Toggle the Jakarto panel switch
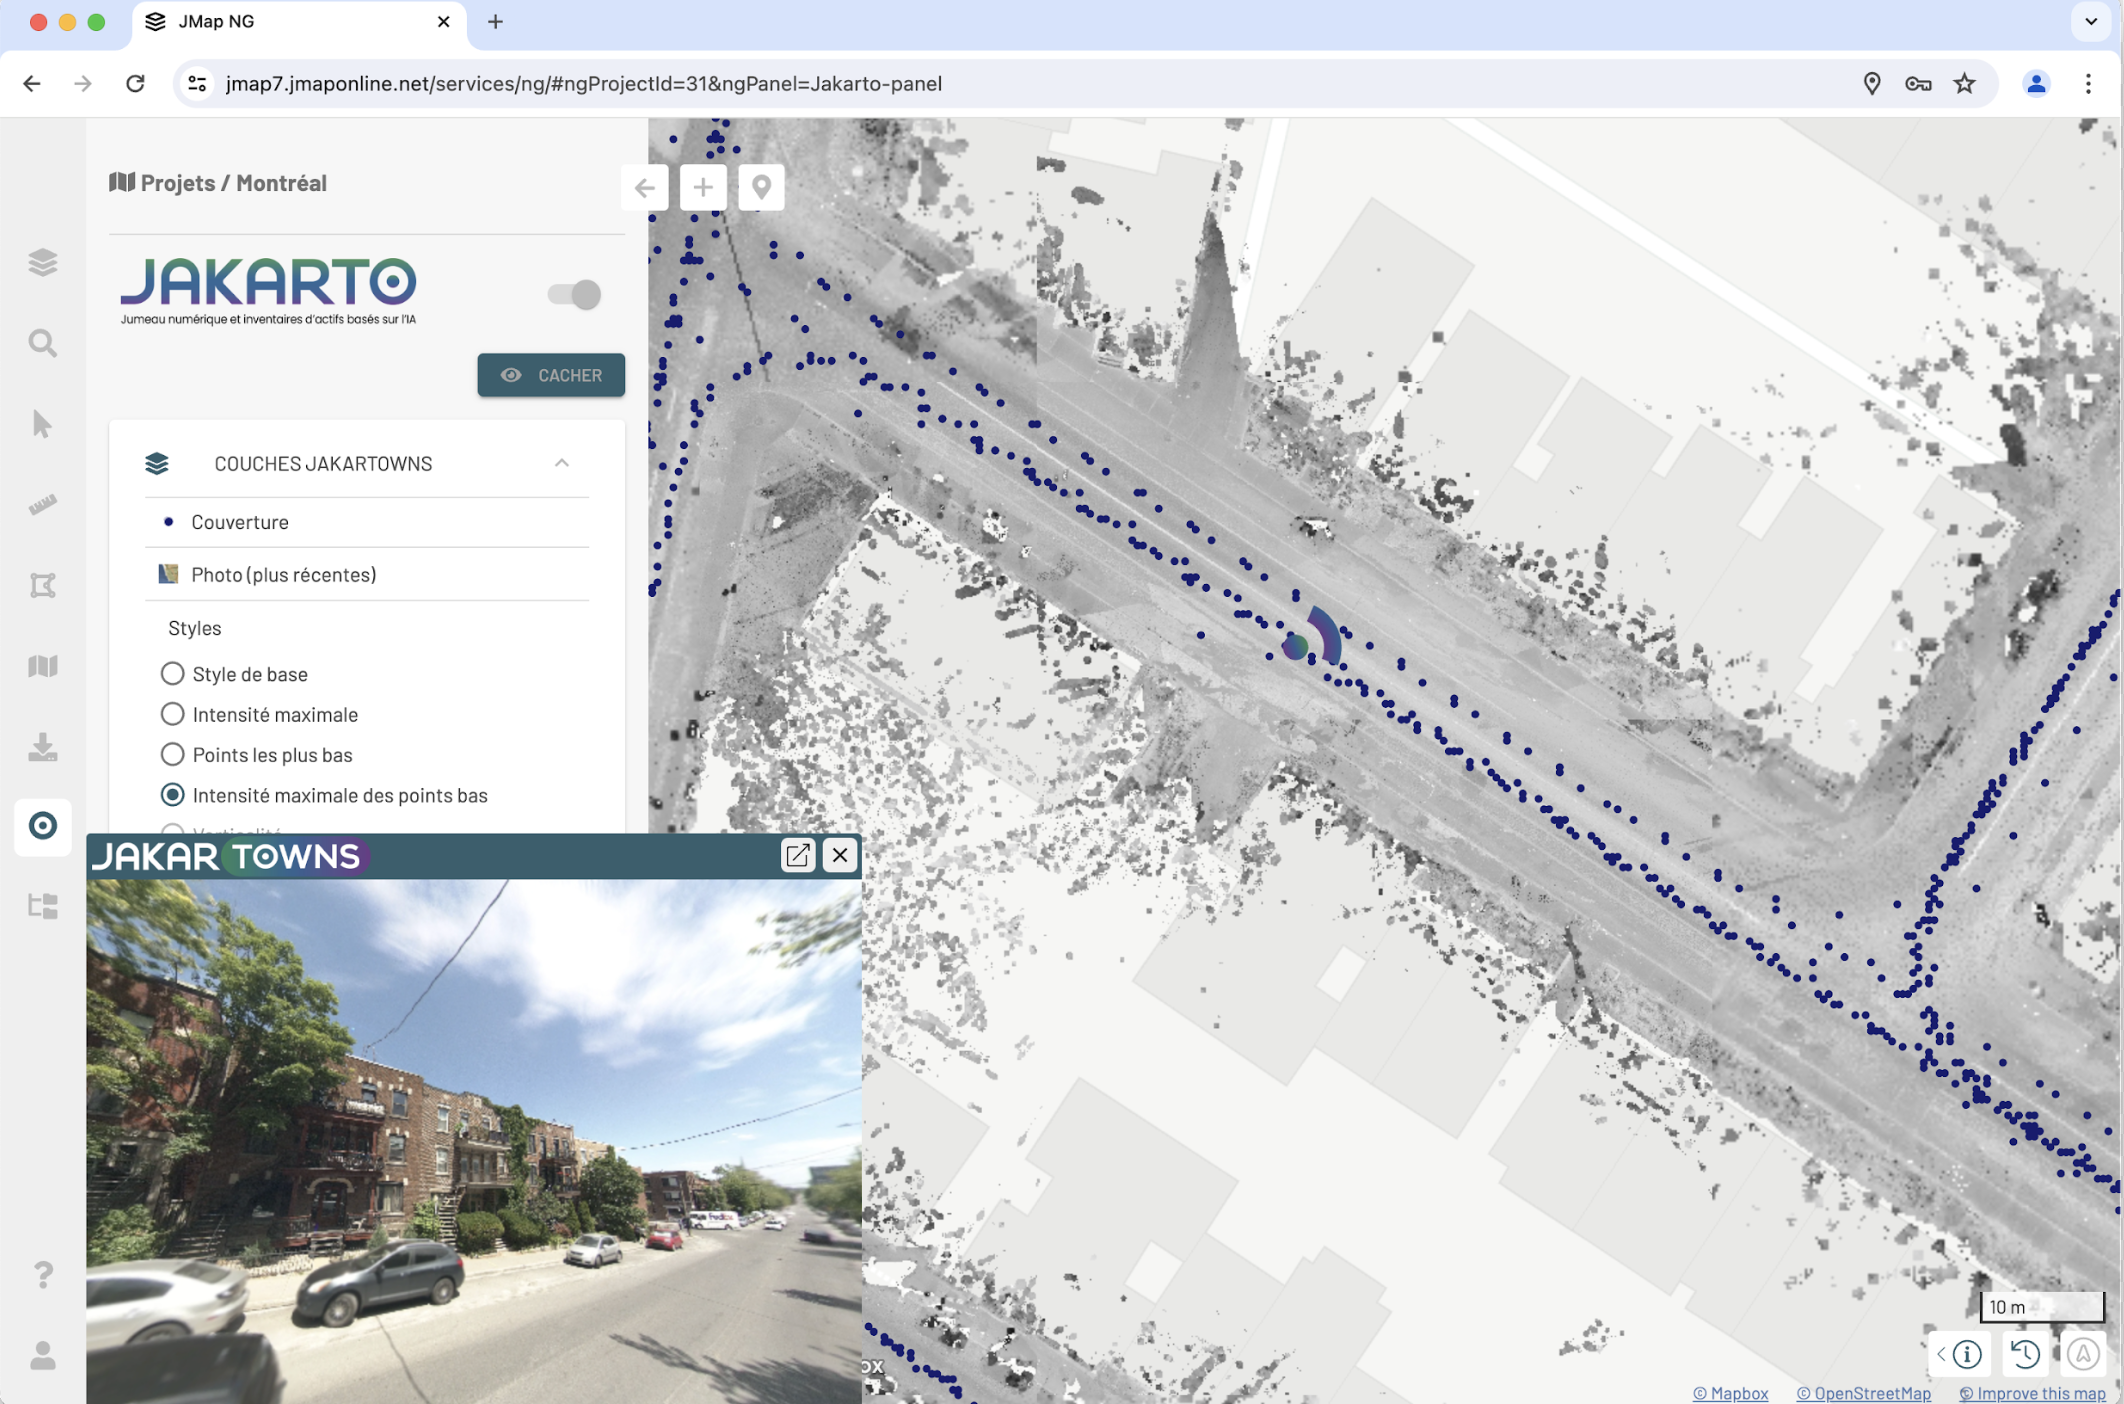This screenshot has height=1404, width=2124. pyautogui.click(x=574, y=294)
